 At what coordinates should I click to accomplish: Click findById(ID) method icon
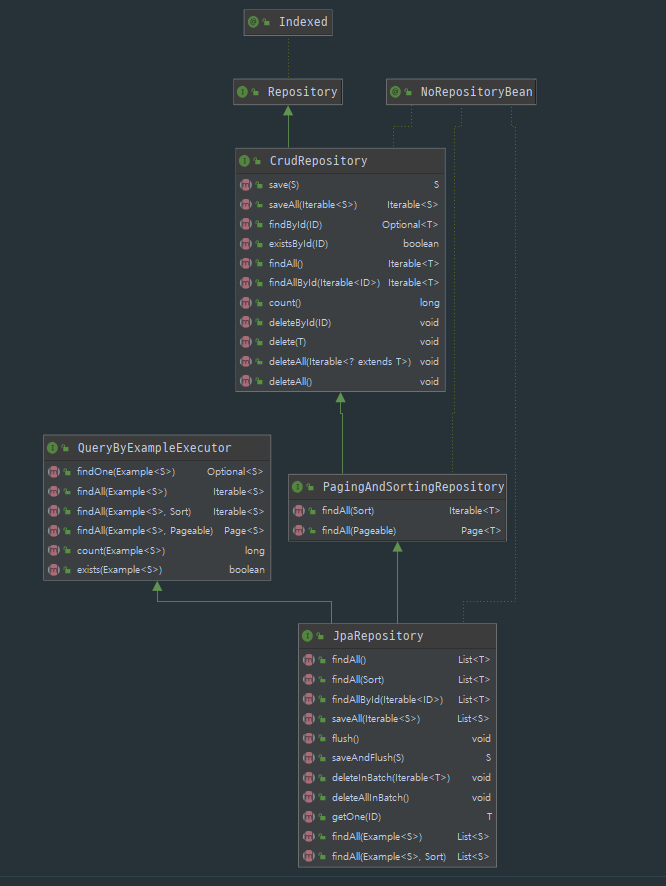tap(245, 224)
